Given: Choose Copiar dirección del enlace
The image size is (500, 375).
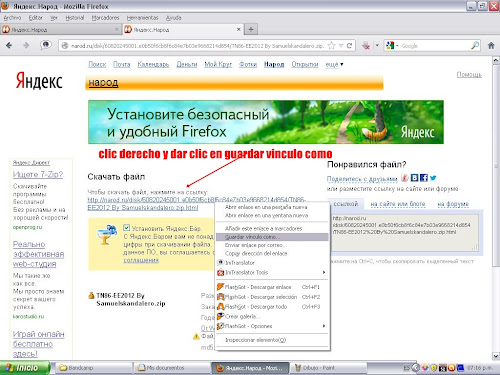Looking at the screenshot, I should tap(272, 253).
